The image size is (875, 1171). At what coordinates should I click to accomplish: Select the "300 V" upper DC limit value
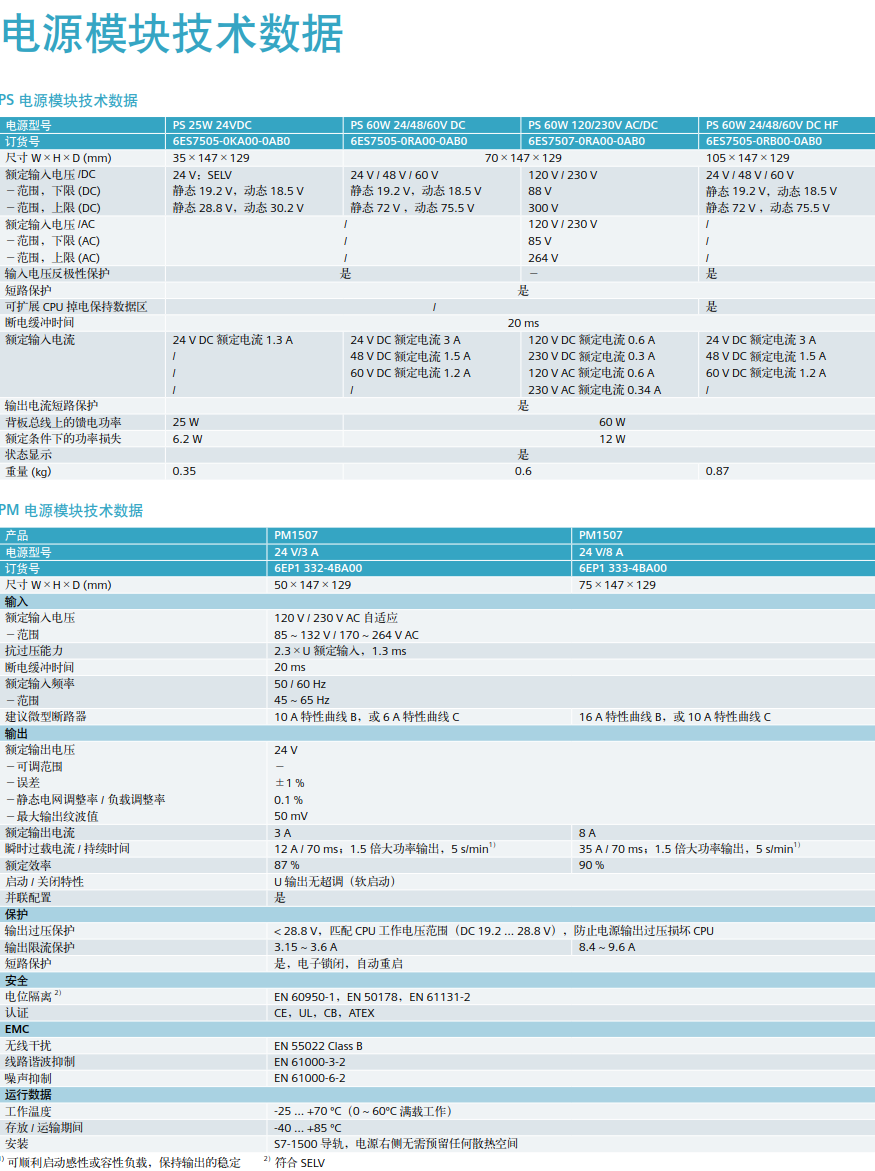pos(543,208)
